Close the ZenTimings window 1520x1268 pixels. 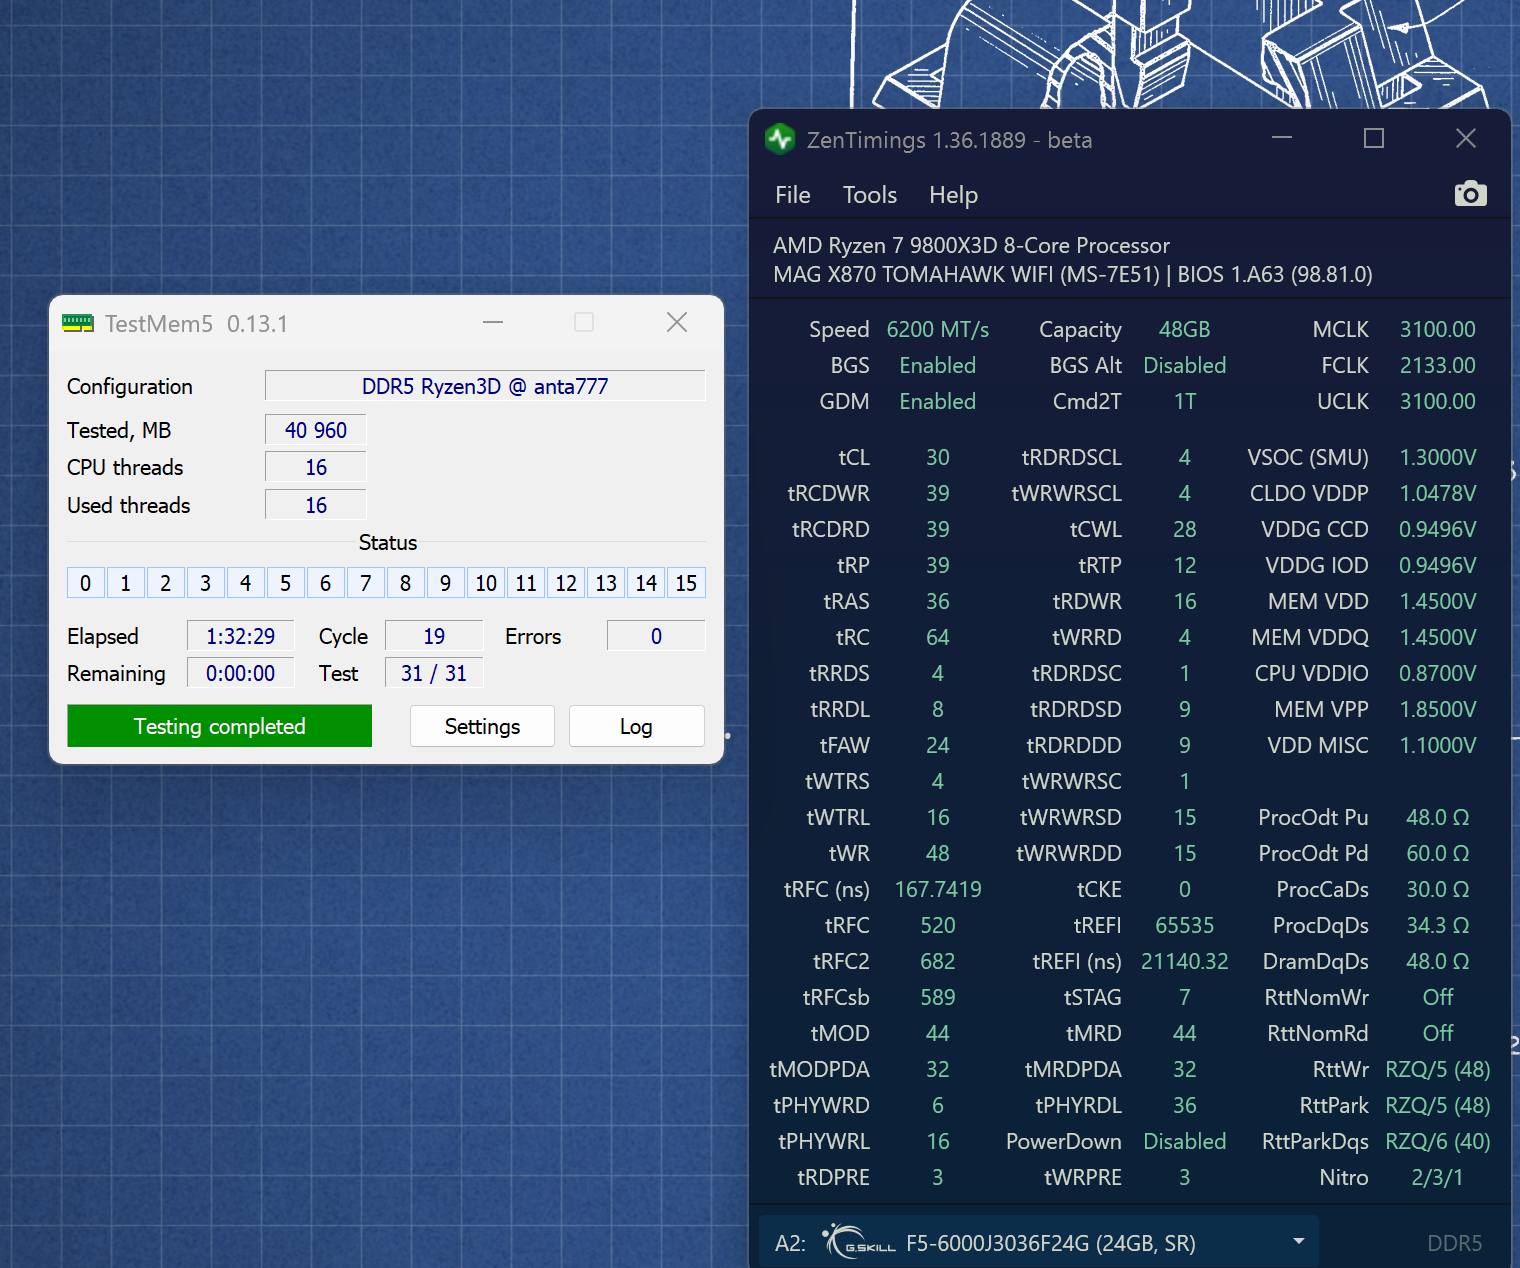[1466, 138]
